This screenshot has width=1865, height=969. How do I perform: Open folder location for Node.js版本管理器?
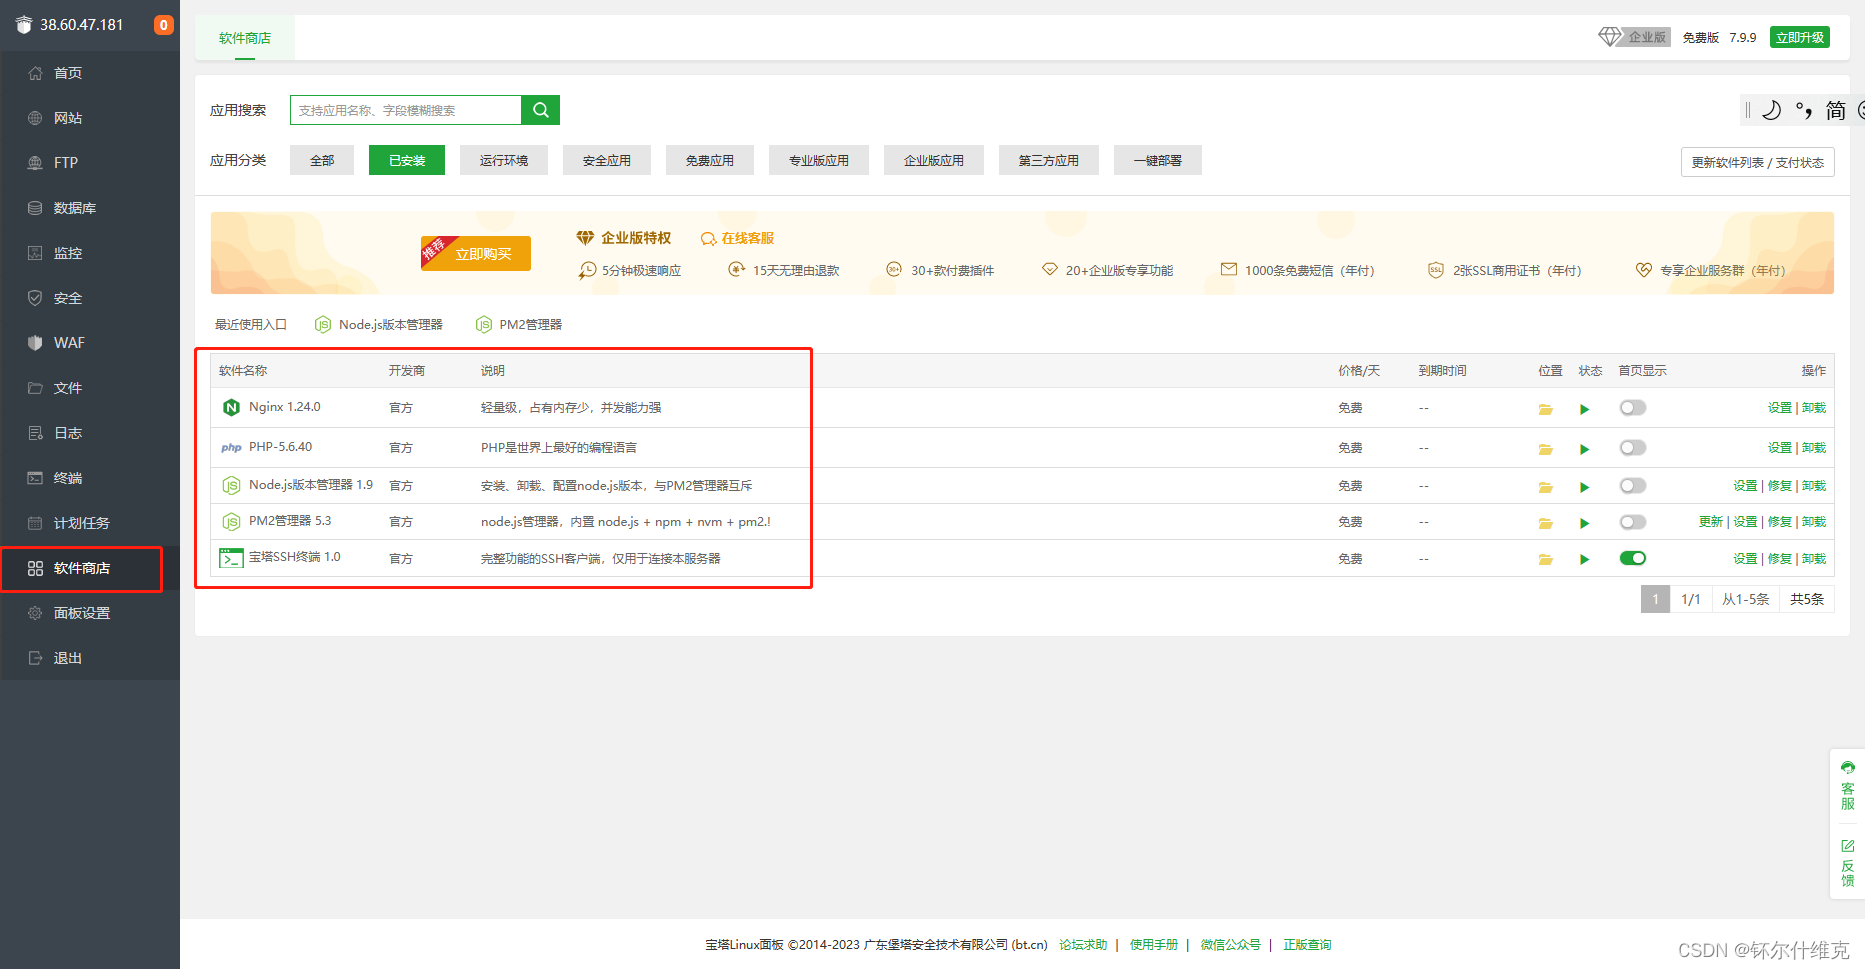pos(1545,487)
